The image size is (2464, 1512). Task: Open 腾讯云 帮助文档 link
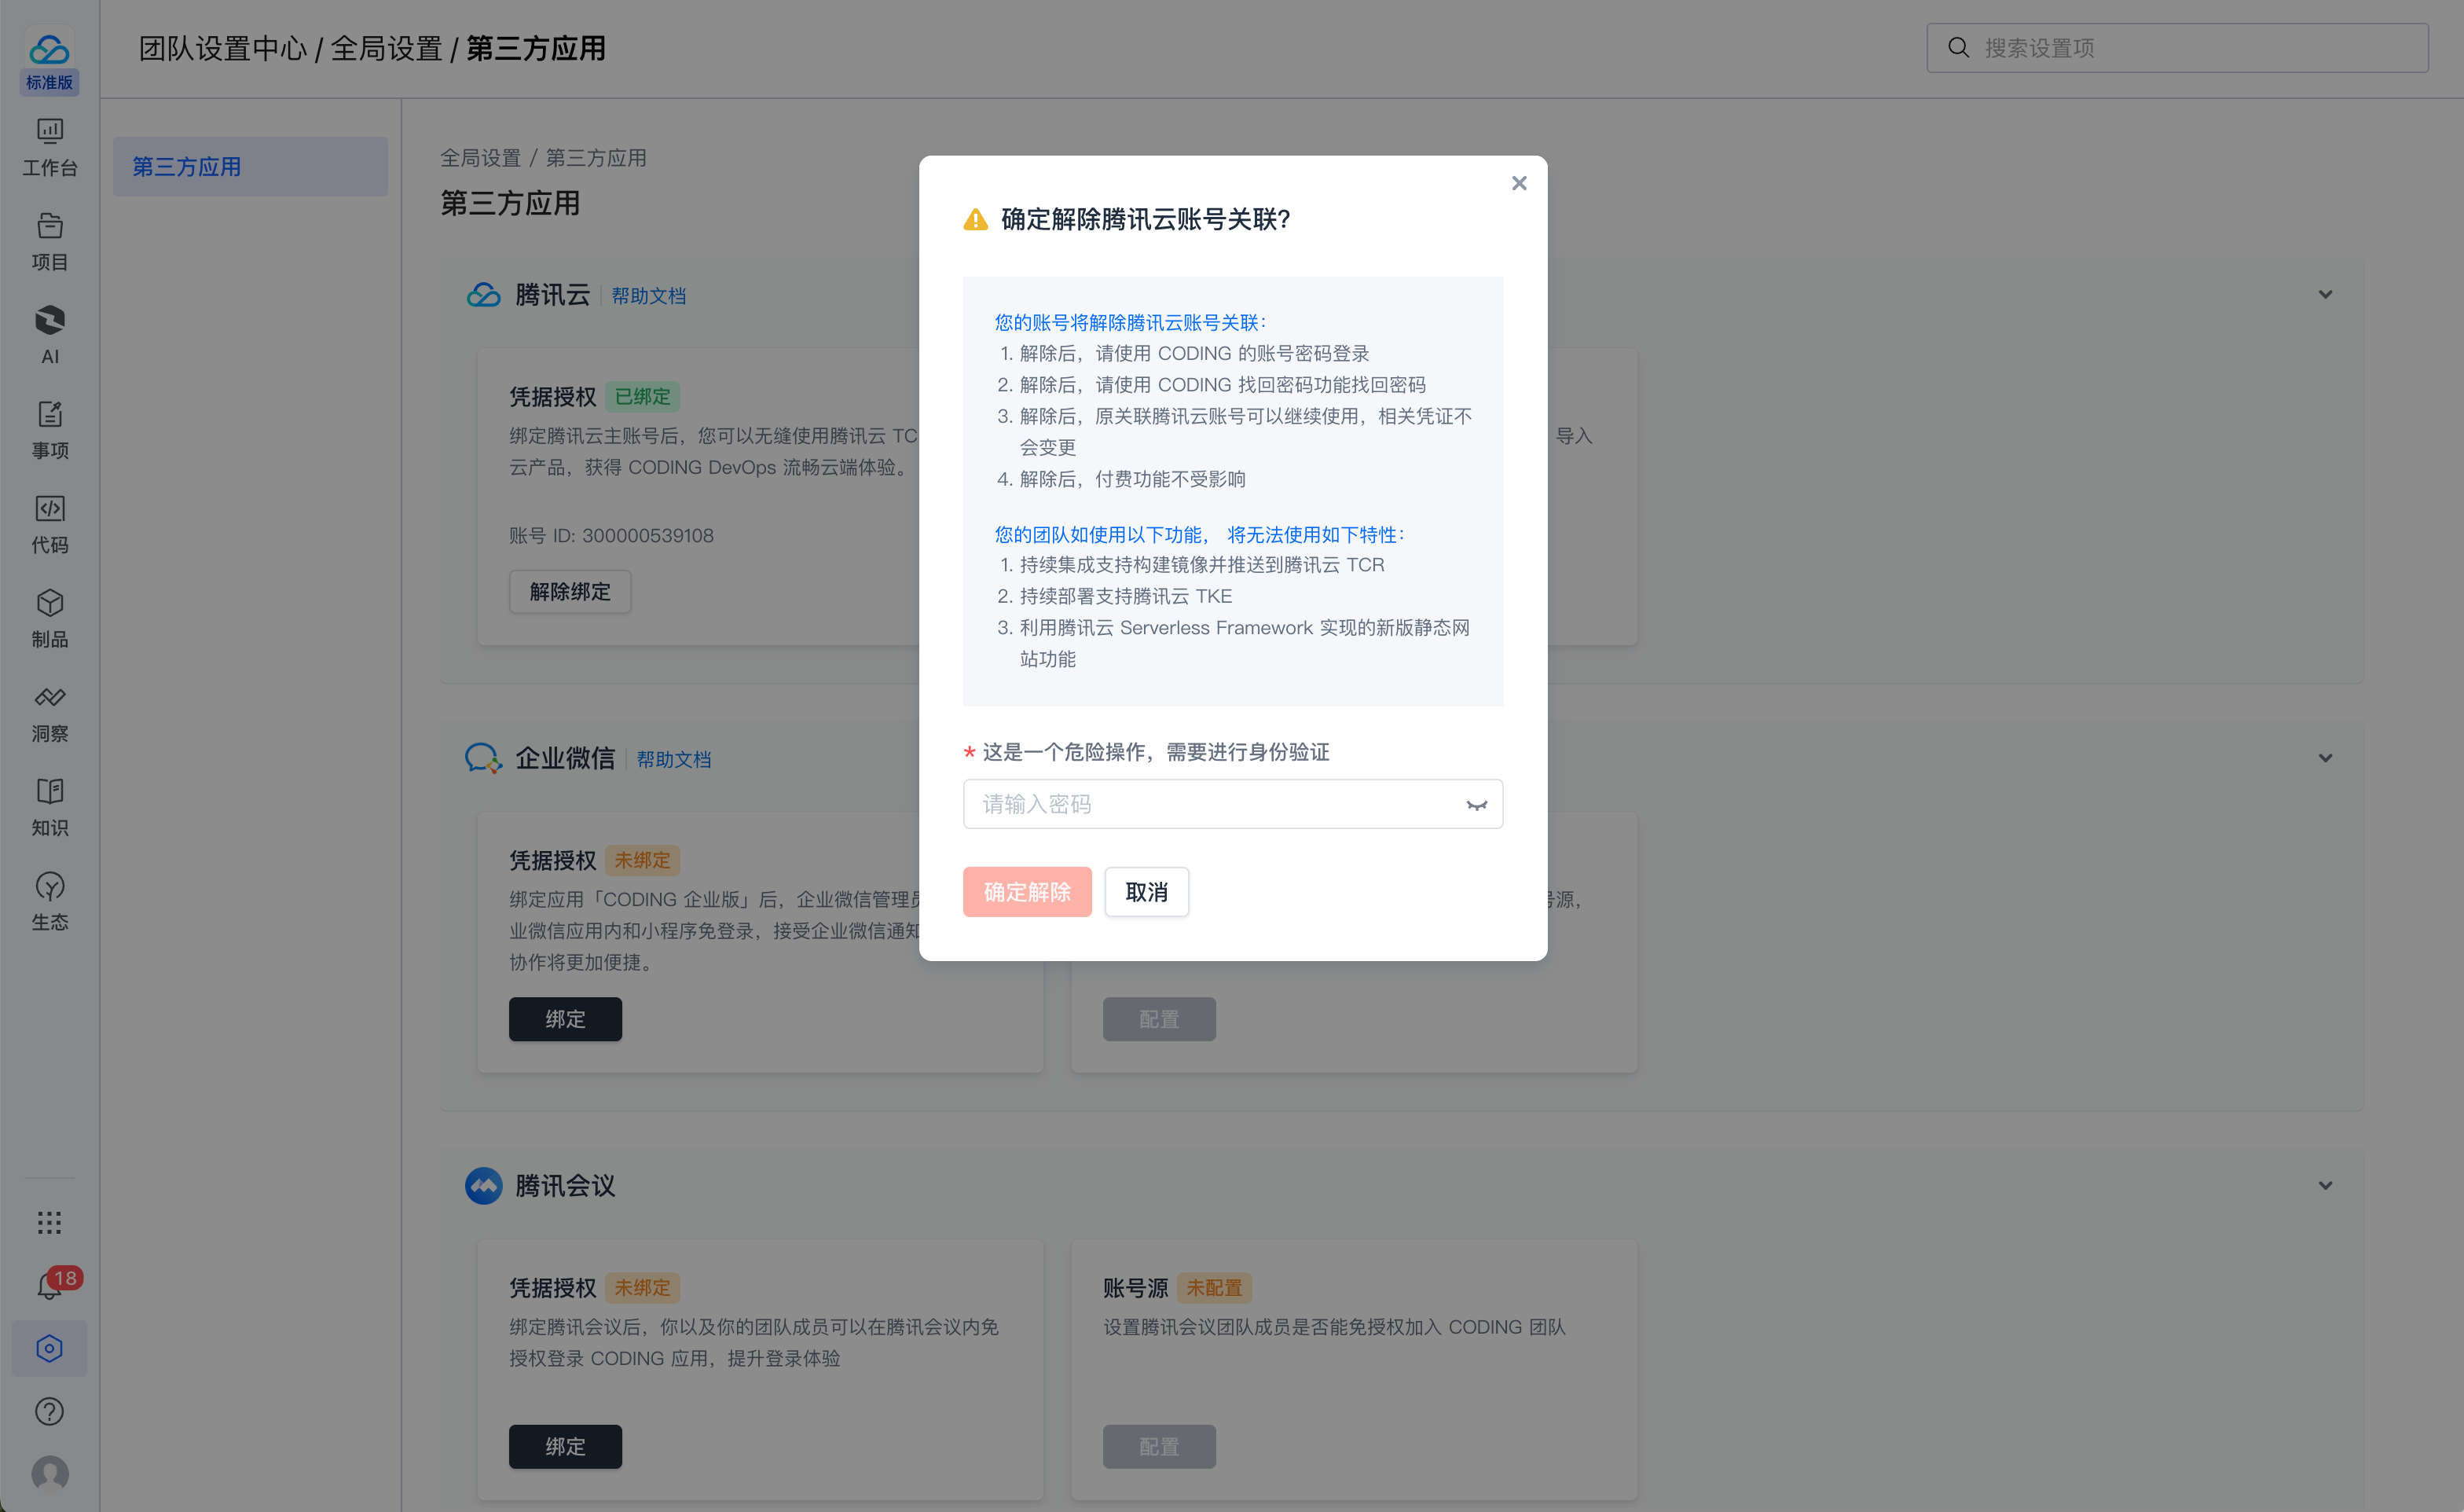pos(649,296)
